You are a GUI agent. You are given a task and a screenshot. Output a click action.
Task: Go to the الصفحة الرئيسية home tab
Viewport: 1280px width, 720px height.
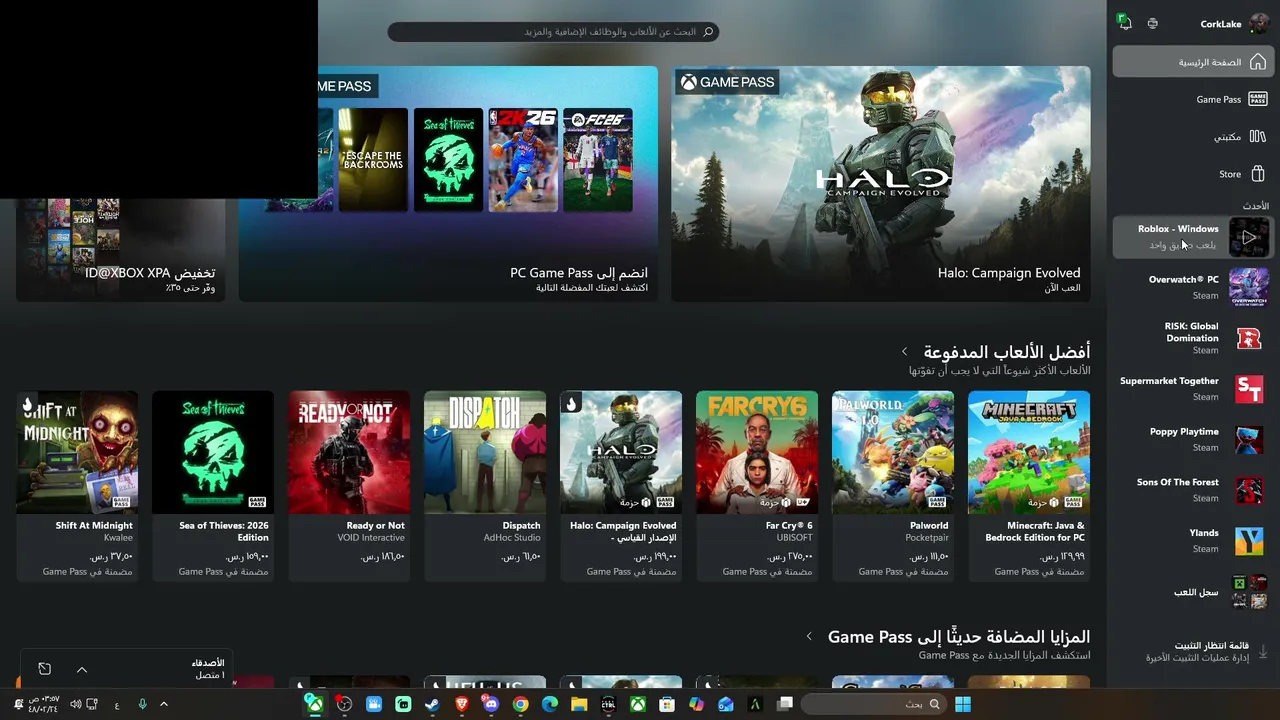click(x=1192, y=62)
